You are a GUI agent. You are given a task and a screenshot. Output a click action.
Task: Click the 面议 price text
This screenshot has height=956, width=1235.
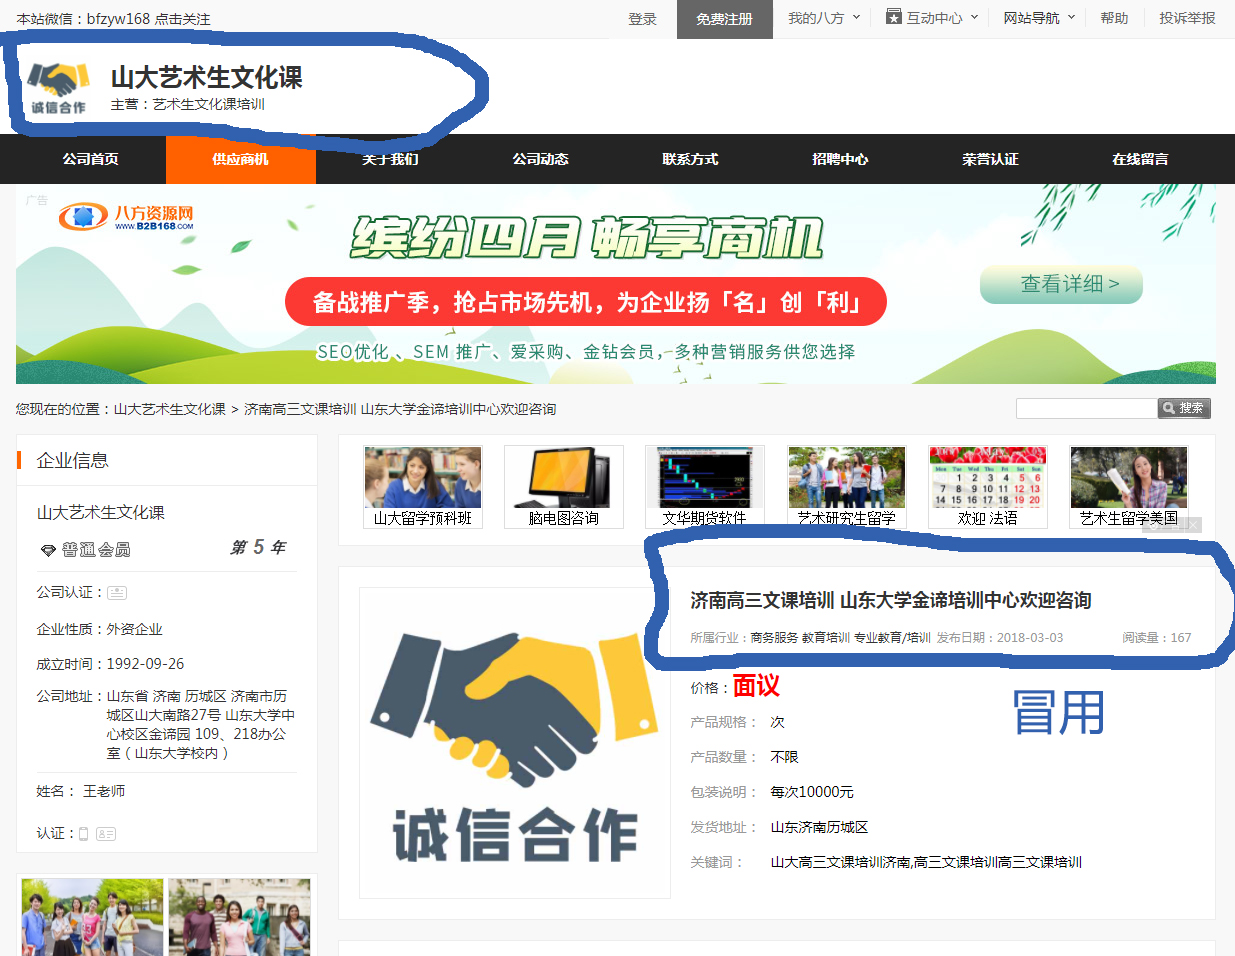756,686
